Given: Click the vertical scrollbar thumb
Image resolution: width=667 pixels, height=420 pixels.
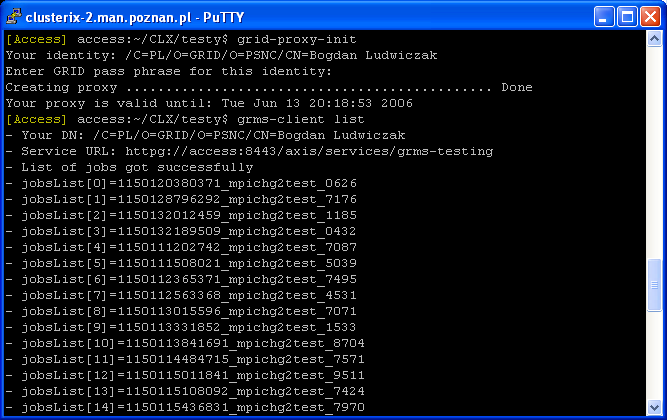Looking at the screenshot, I should pos(654,285).
